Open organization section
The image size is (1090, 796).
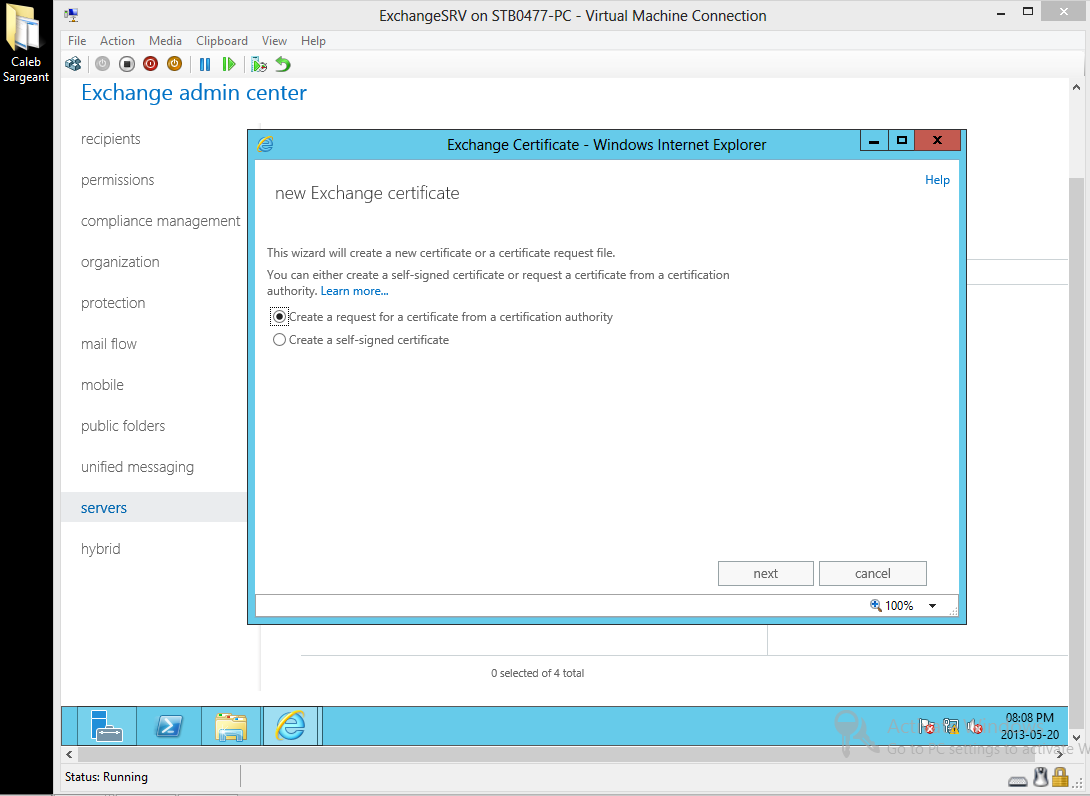[x=120, y=261]
